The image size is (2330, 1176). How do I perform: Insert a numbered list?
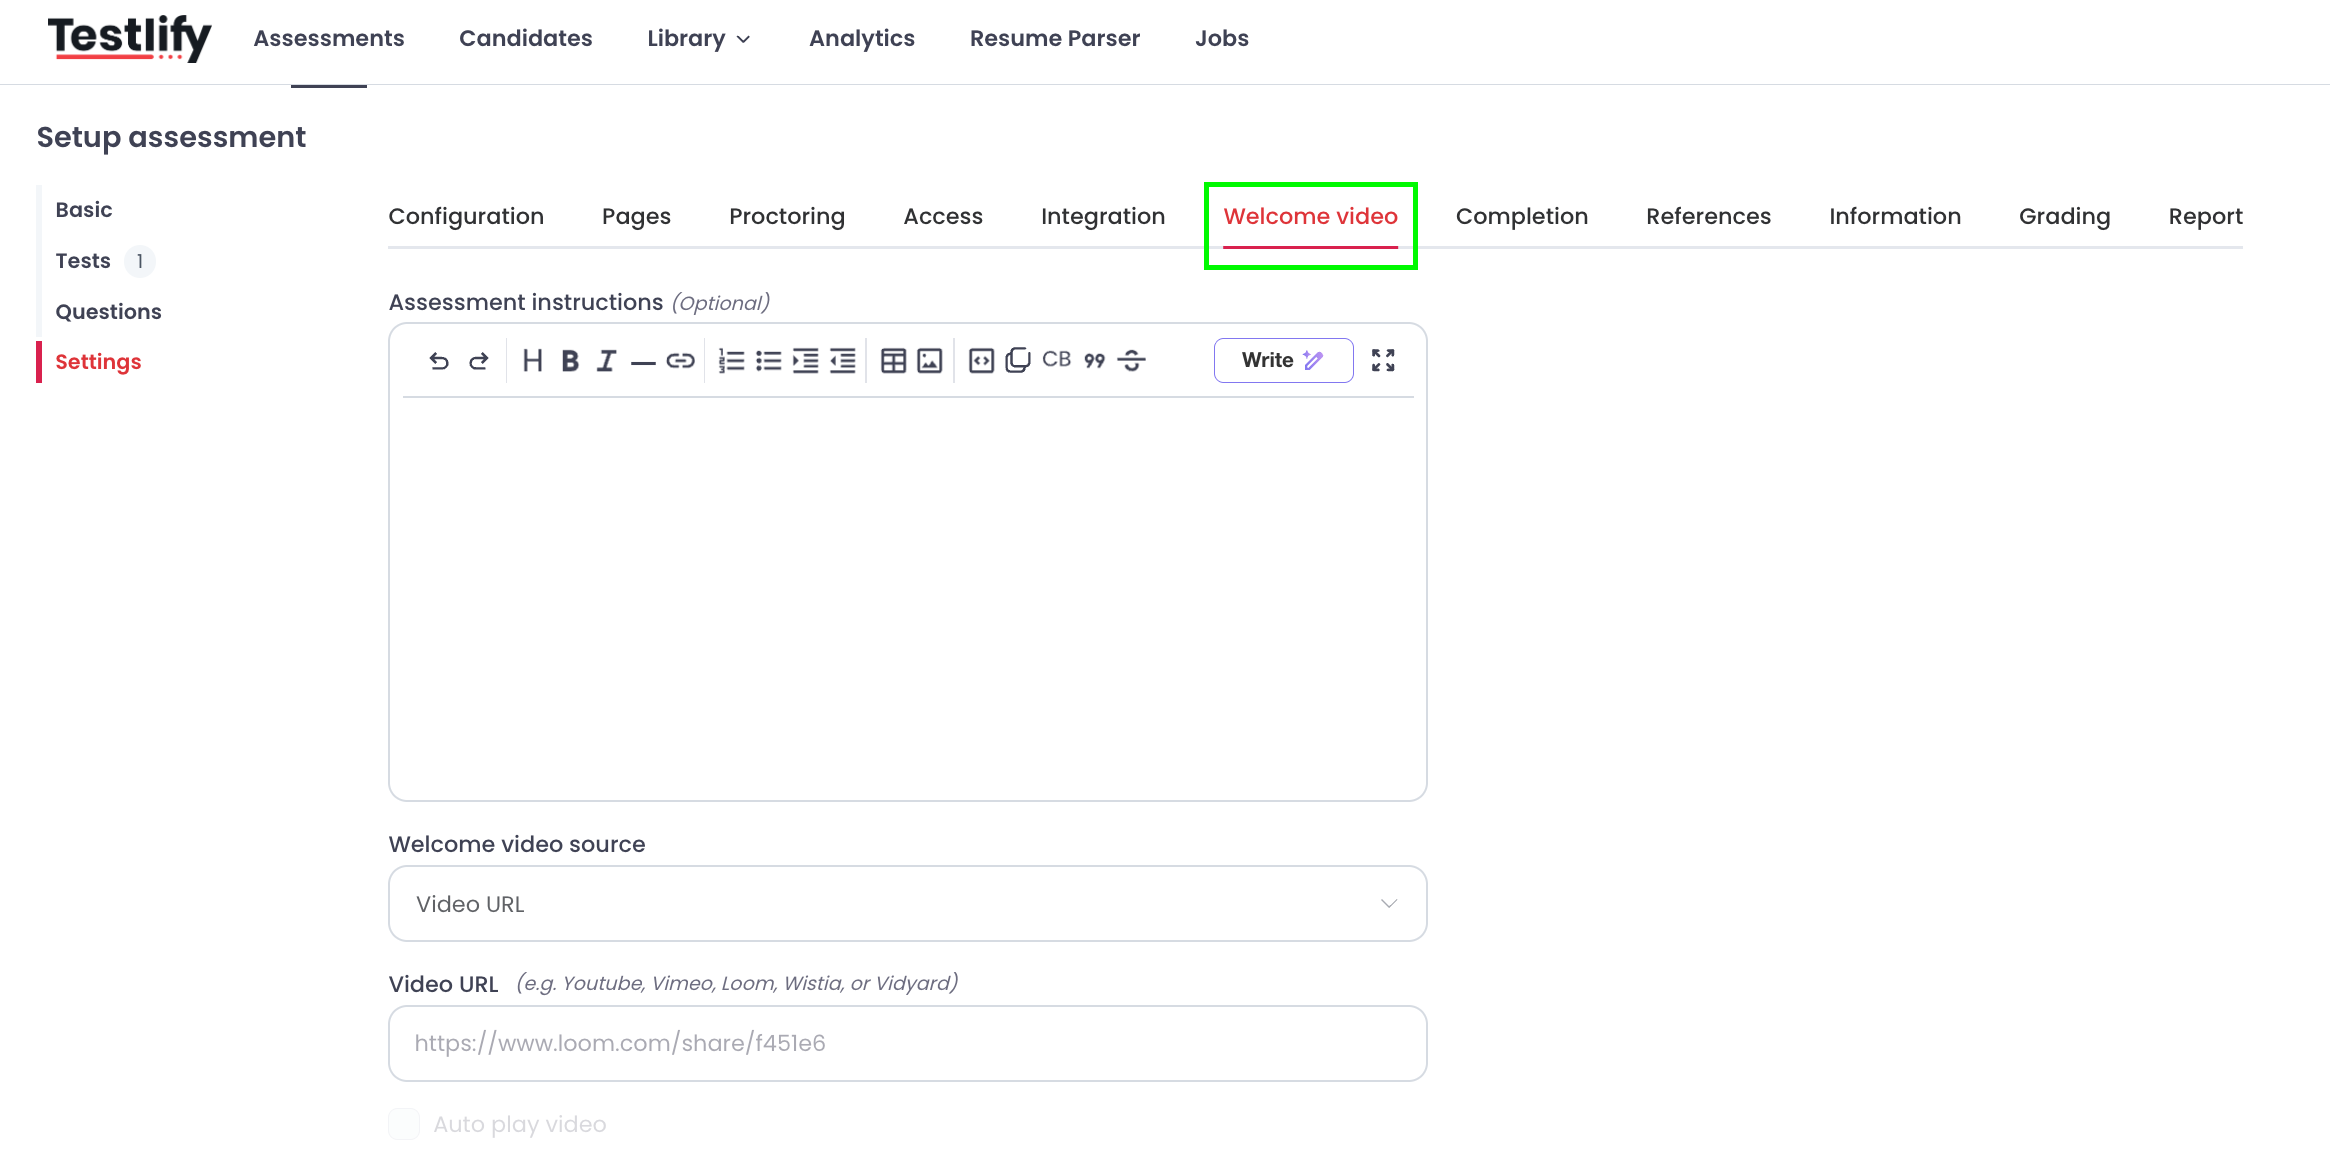731,361
